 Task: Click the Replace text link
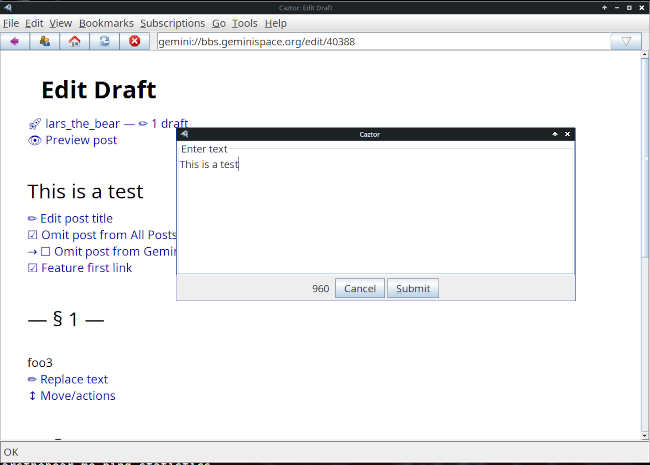pos(74,379)
